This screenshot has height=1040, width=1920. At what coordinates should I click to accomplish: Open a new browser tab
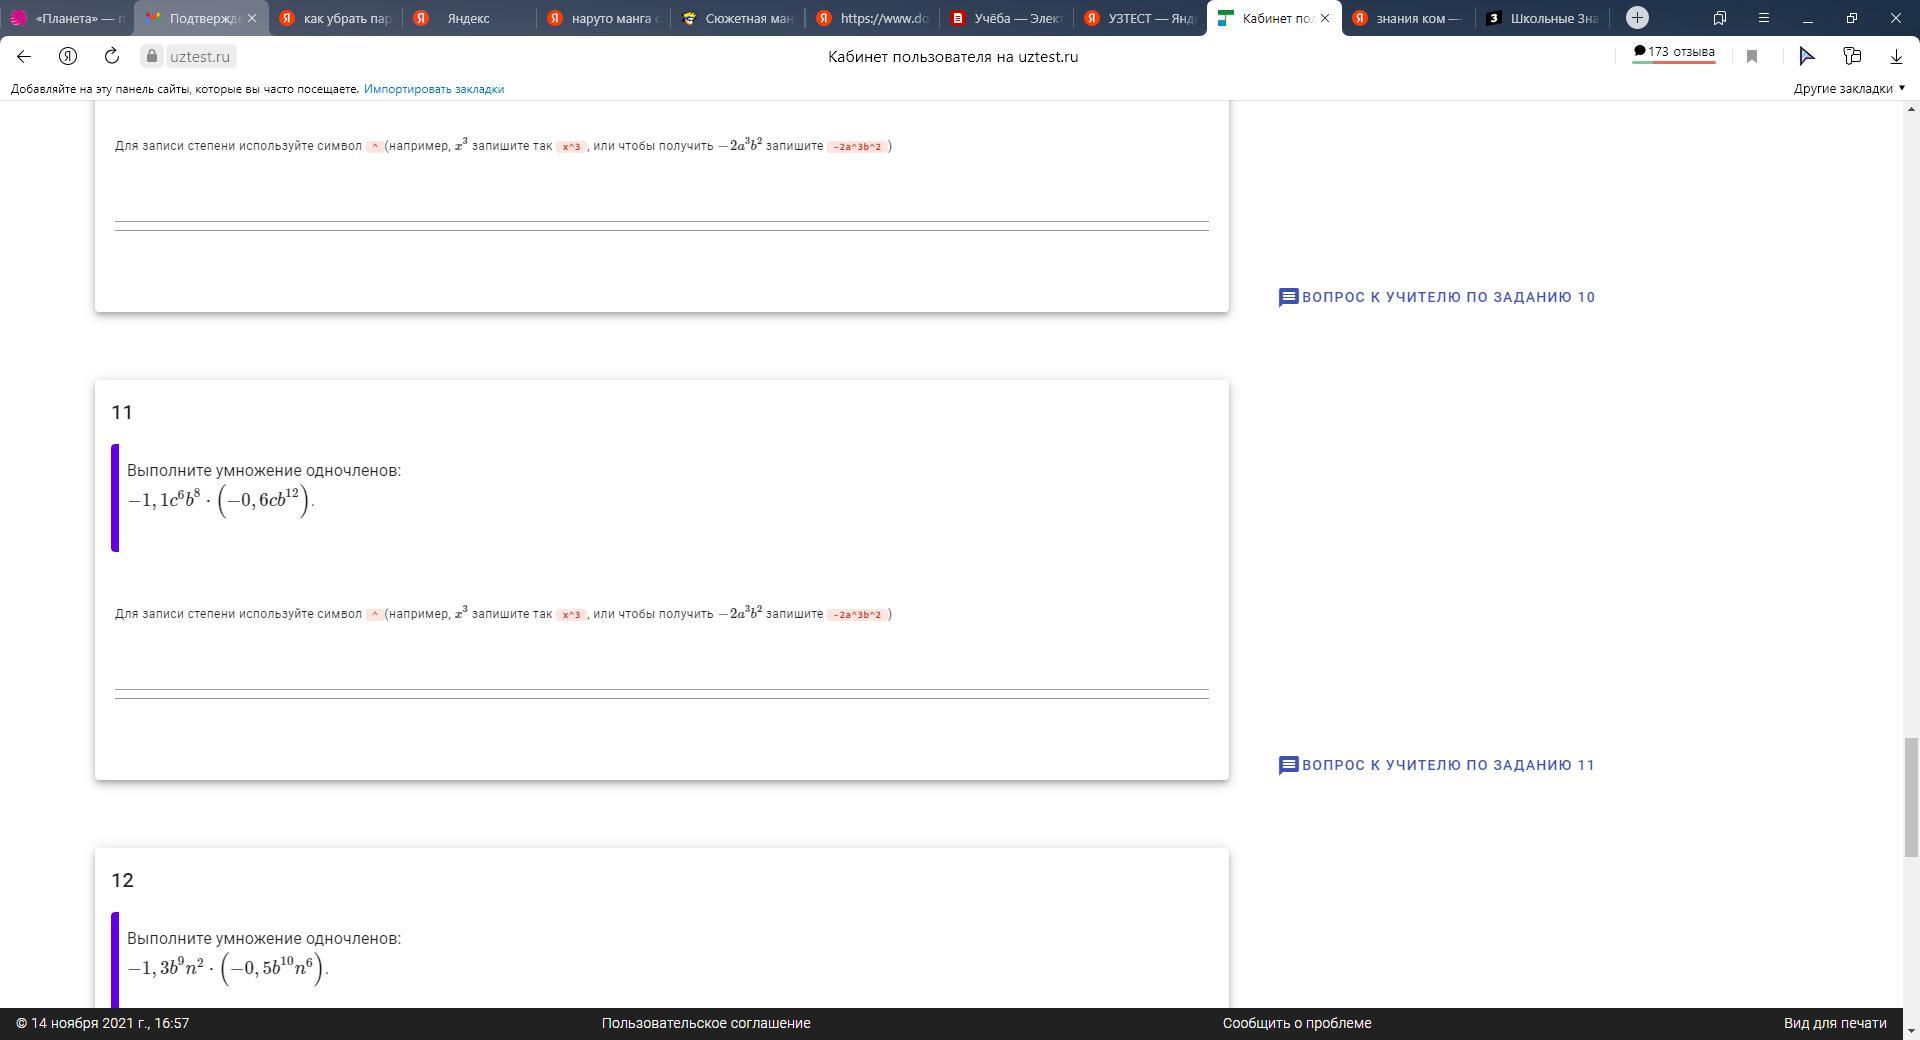click(x=1637, y=18)
